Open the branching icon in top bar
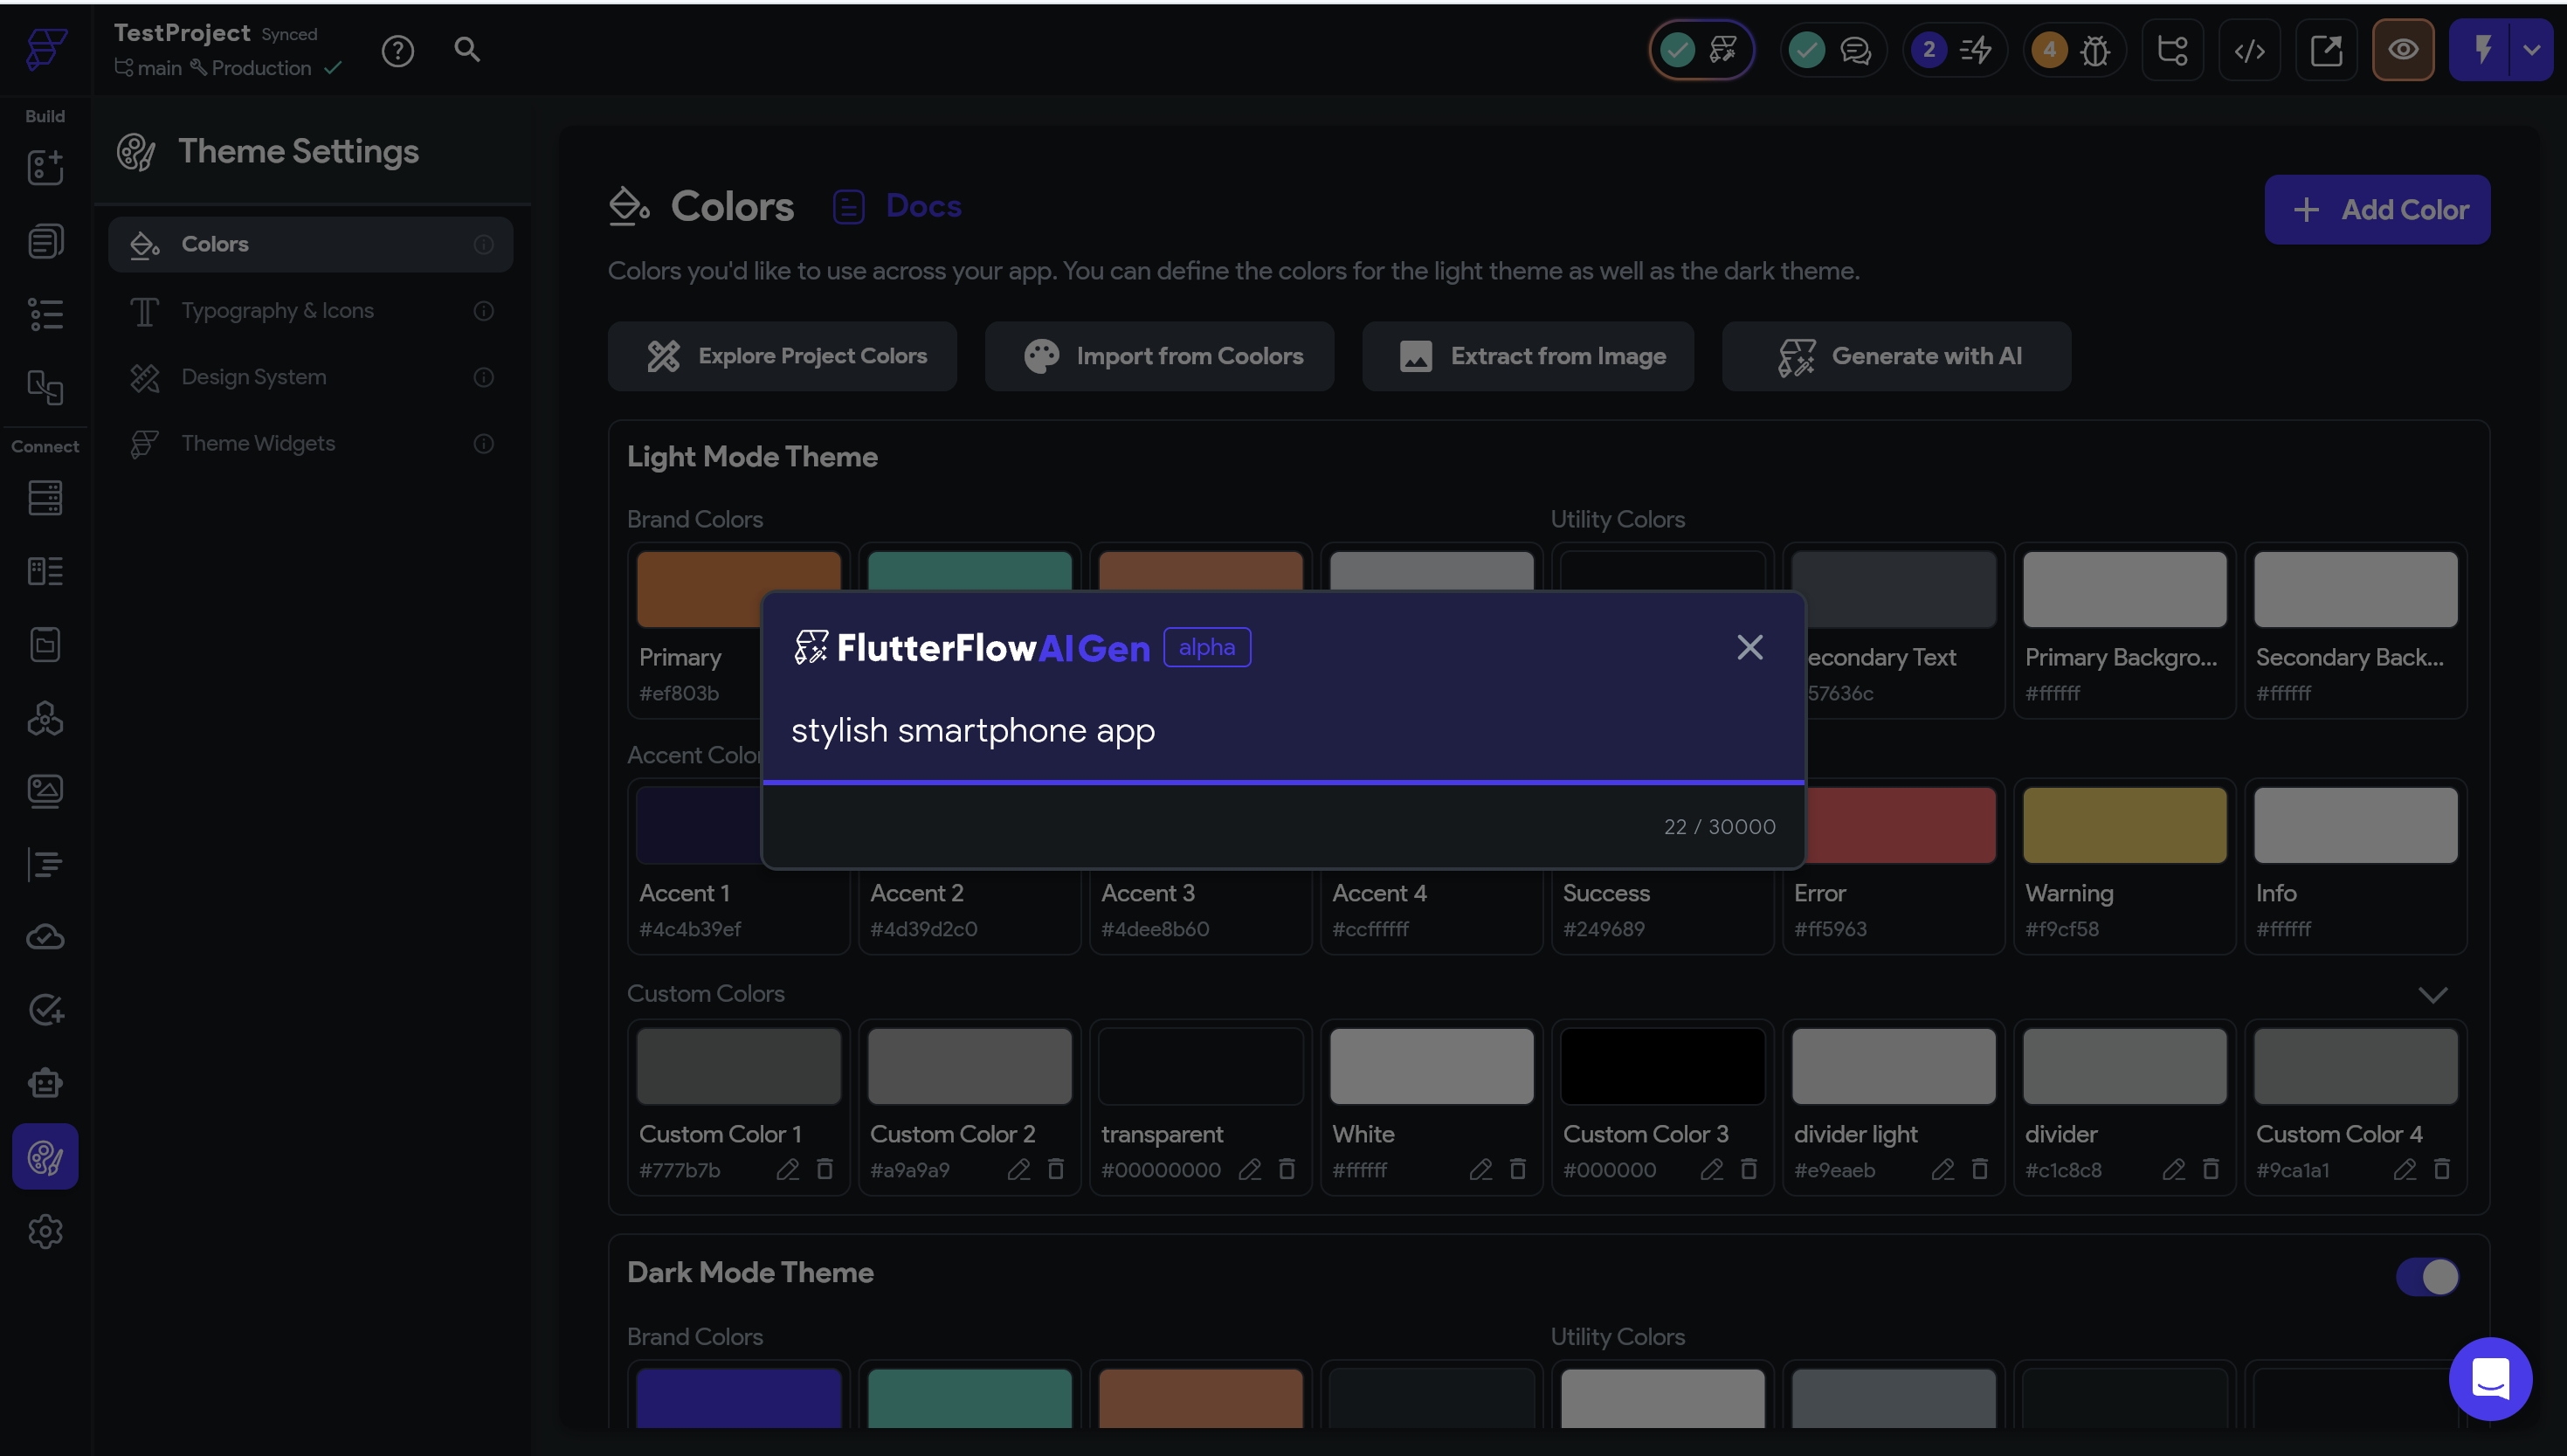 tap(2172, 50)
